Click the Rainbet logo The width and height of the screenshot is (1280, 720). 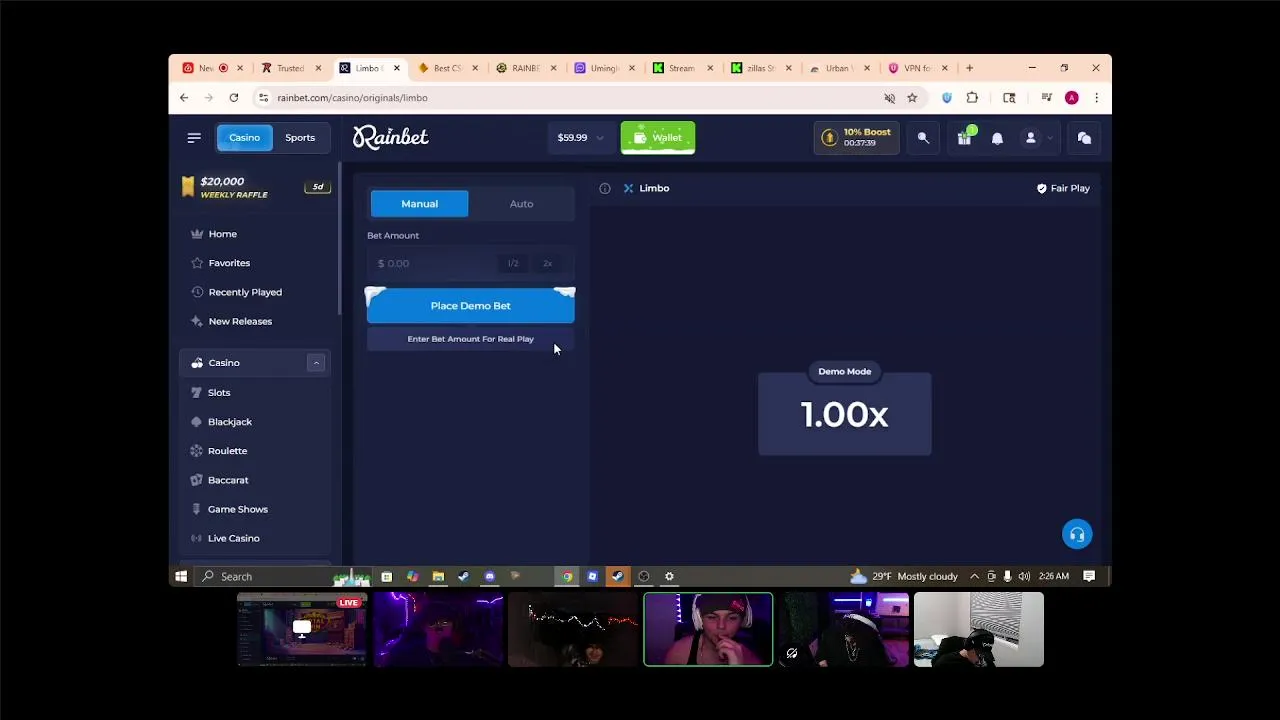pyautogui.click(x=390, y=137)
